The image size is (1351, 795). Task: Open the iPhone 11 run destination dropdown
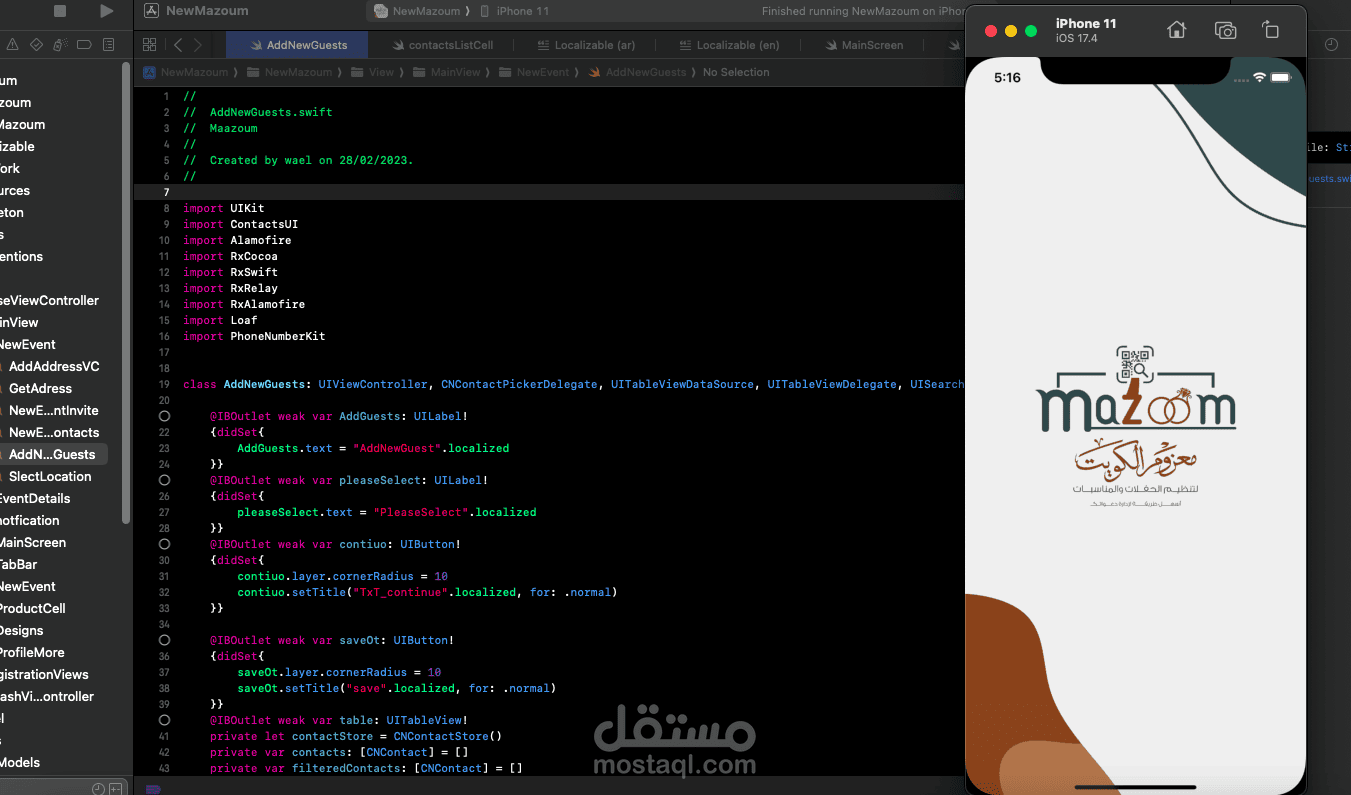click(514, 11)
